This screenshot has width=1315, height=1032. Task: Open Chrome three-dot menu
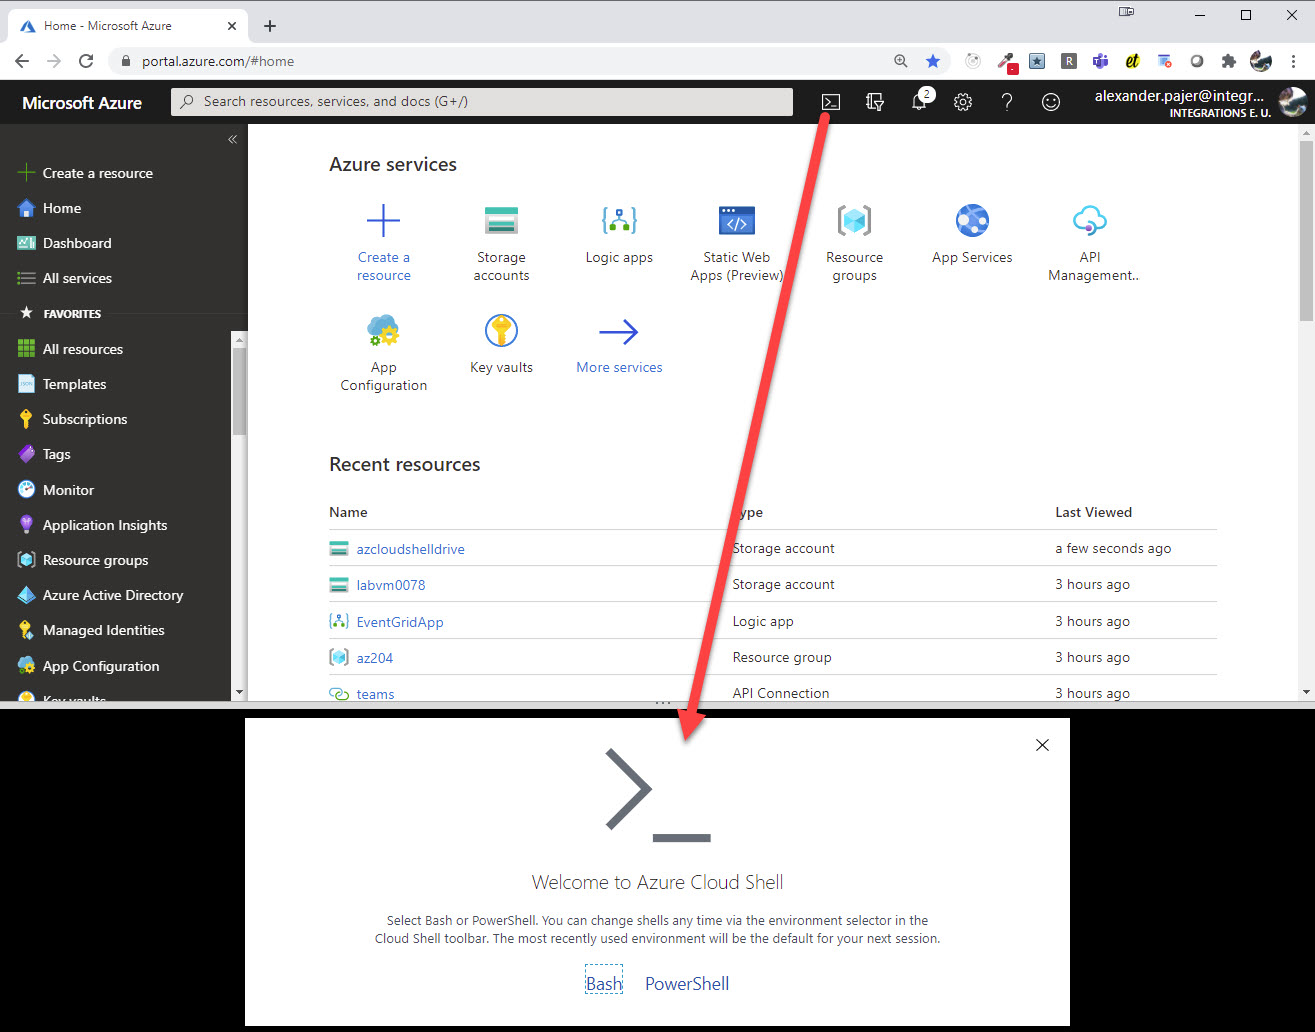(1293, 61)
